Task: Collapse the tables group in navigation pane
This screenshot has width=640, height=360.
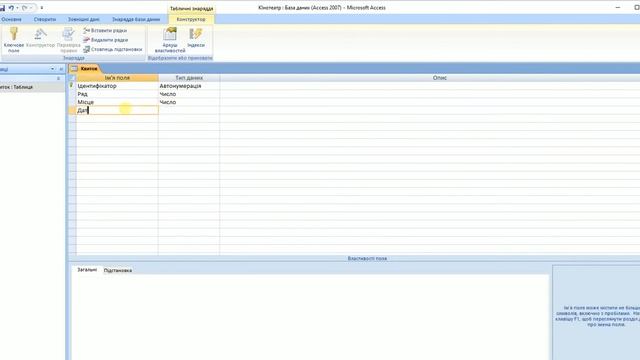Action: coord(58,78)
